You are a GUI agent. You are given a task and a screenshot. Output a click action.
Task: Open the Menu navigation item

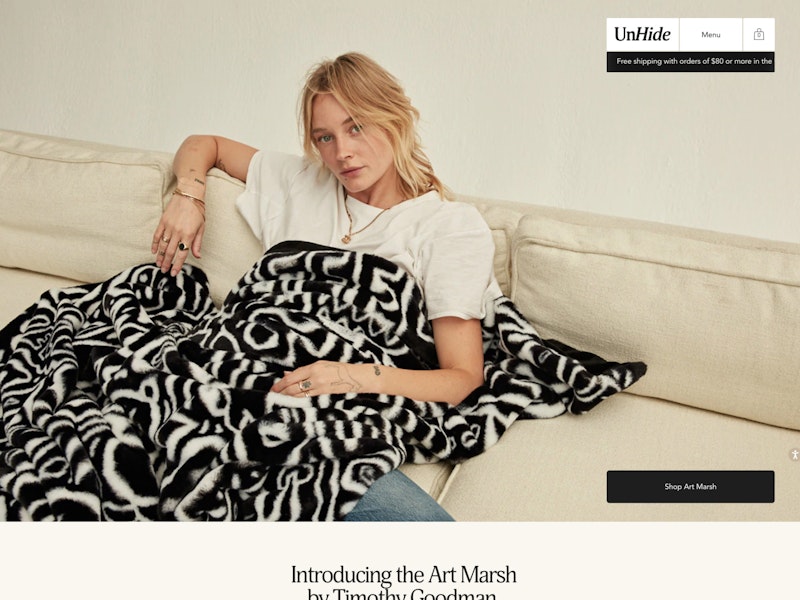click(x=711, y=35)
